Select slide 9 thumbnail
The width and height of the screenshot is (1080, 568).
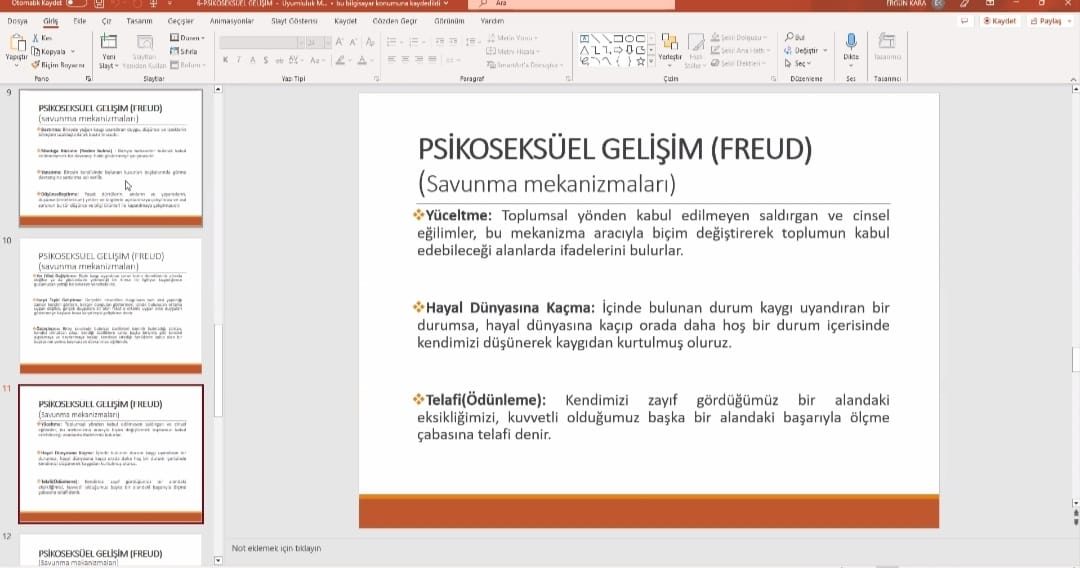[111, 158]
